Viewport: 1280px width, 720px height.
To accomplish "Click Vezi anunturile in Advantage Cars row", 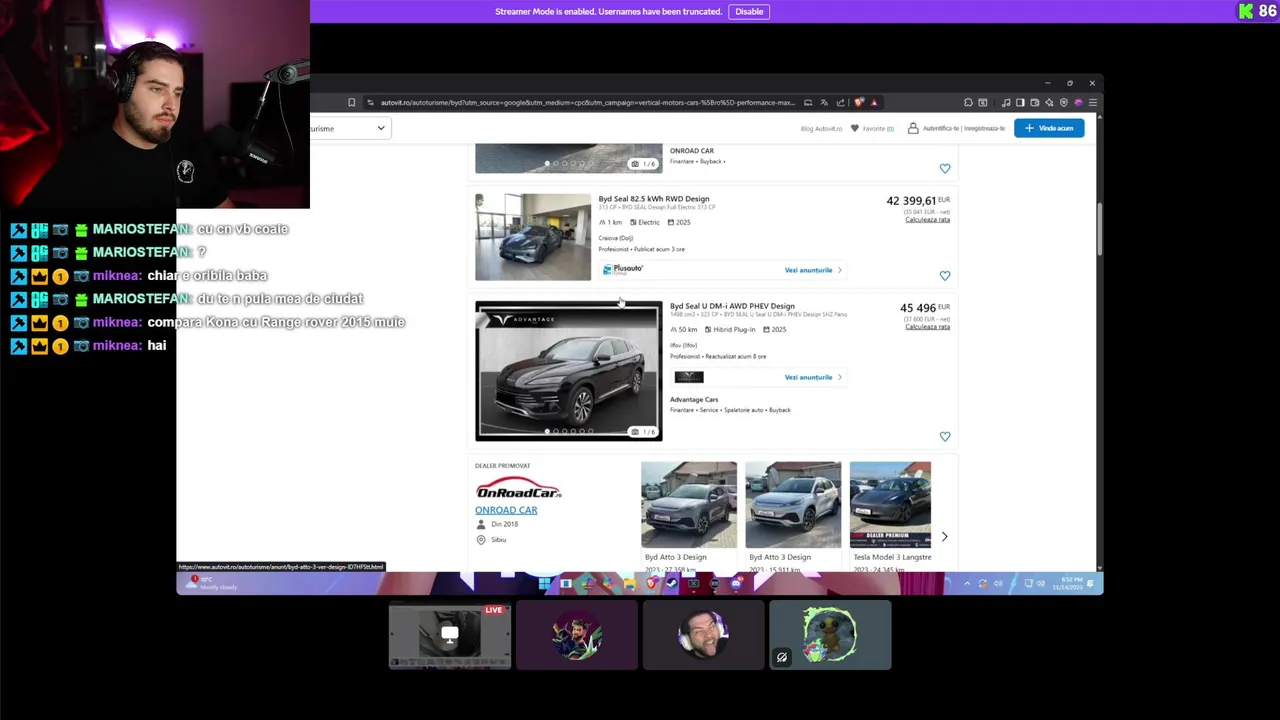I will click(812, 377).
